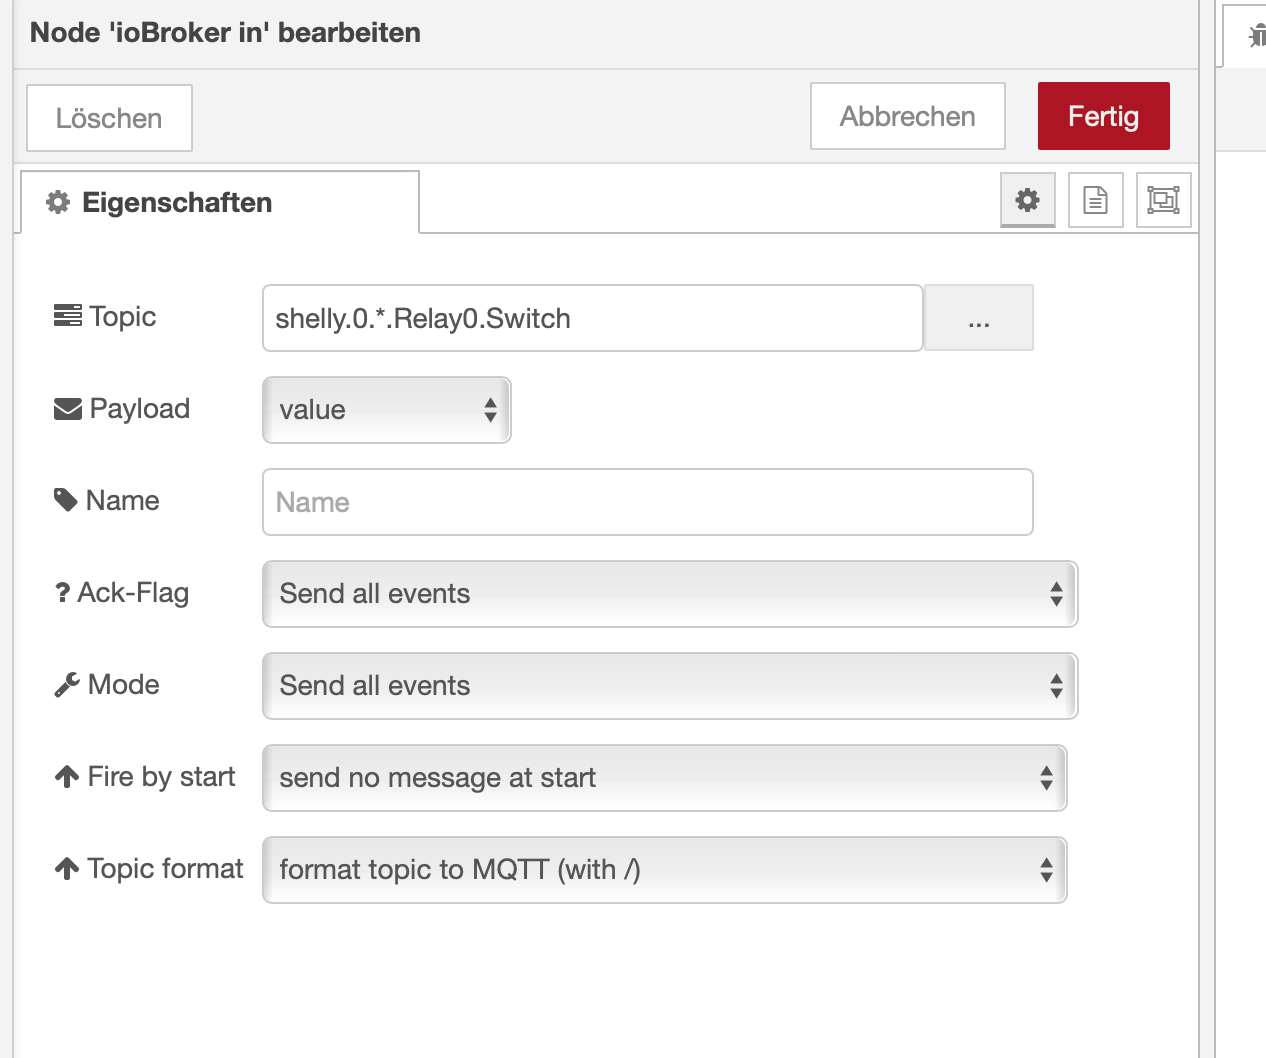The height and width of the screenshot is (1058, 1266).
Task: Click the Abbrechen button
Action: [907, 116]
